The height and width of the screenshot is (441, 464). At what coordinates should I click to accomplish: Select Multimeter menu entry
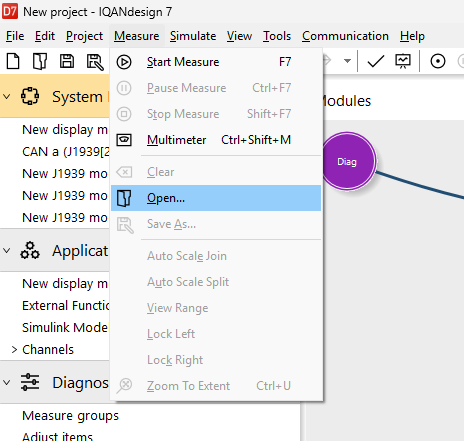coord(216,140)
